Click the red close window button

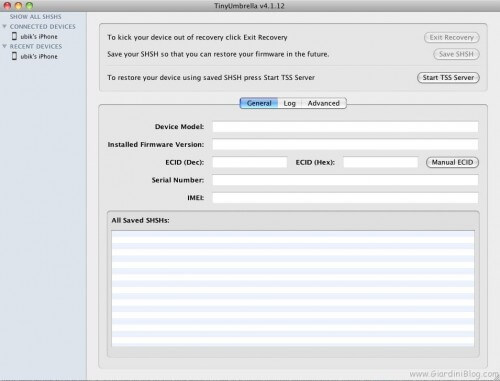pyautogui.click(x=7, y=5)
